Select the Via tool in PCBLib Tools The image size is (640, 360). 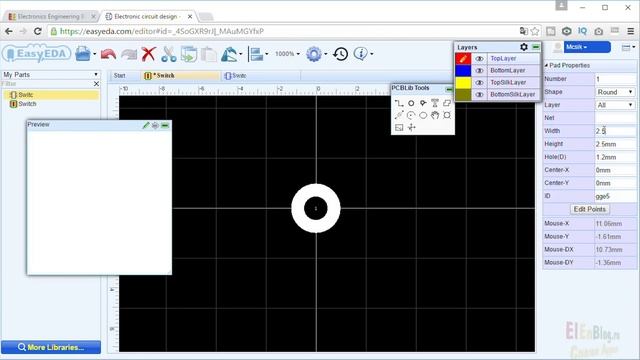click(x=423, y=103)
